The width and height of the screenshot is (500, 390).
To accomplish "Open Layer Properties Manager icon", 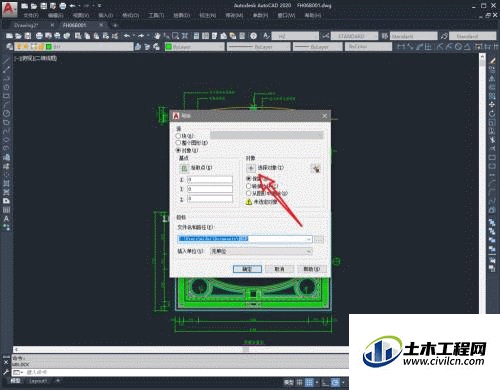I will 10,47.
